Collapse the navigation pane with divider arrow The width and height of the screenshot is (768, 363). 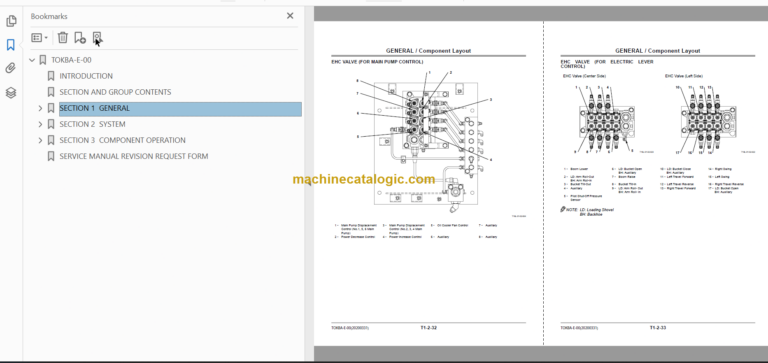coord(309,182)
